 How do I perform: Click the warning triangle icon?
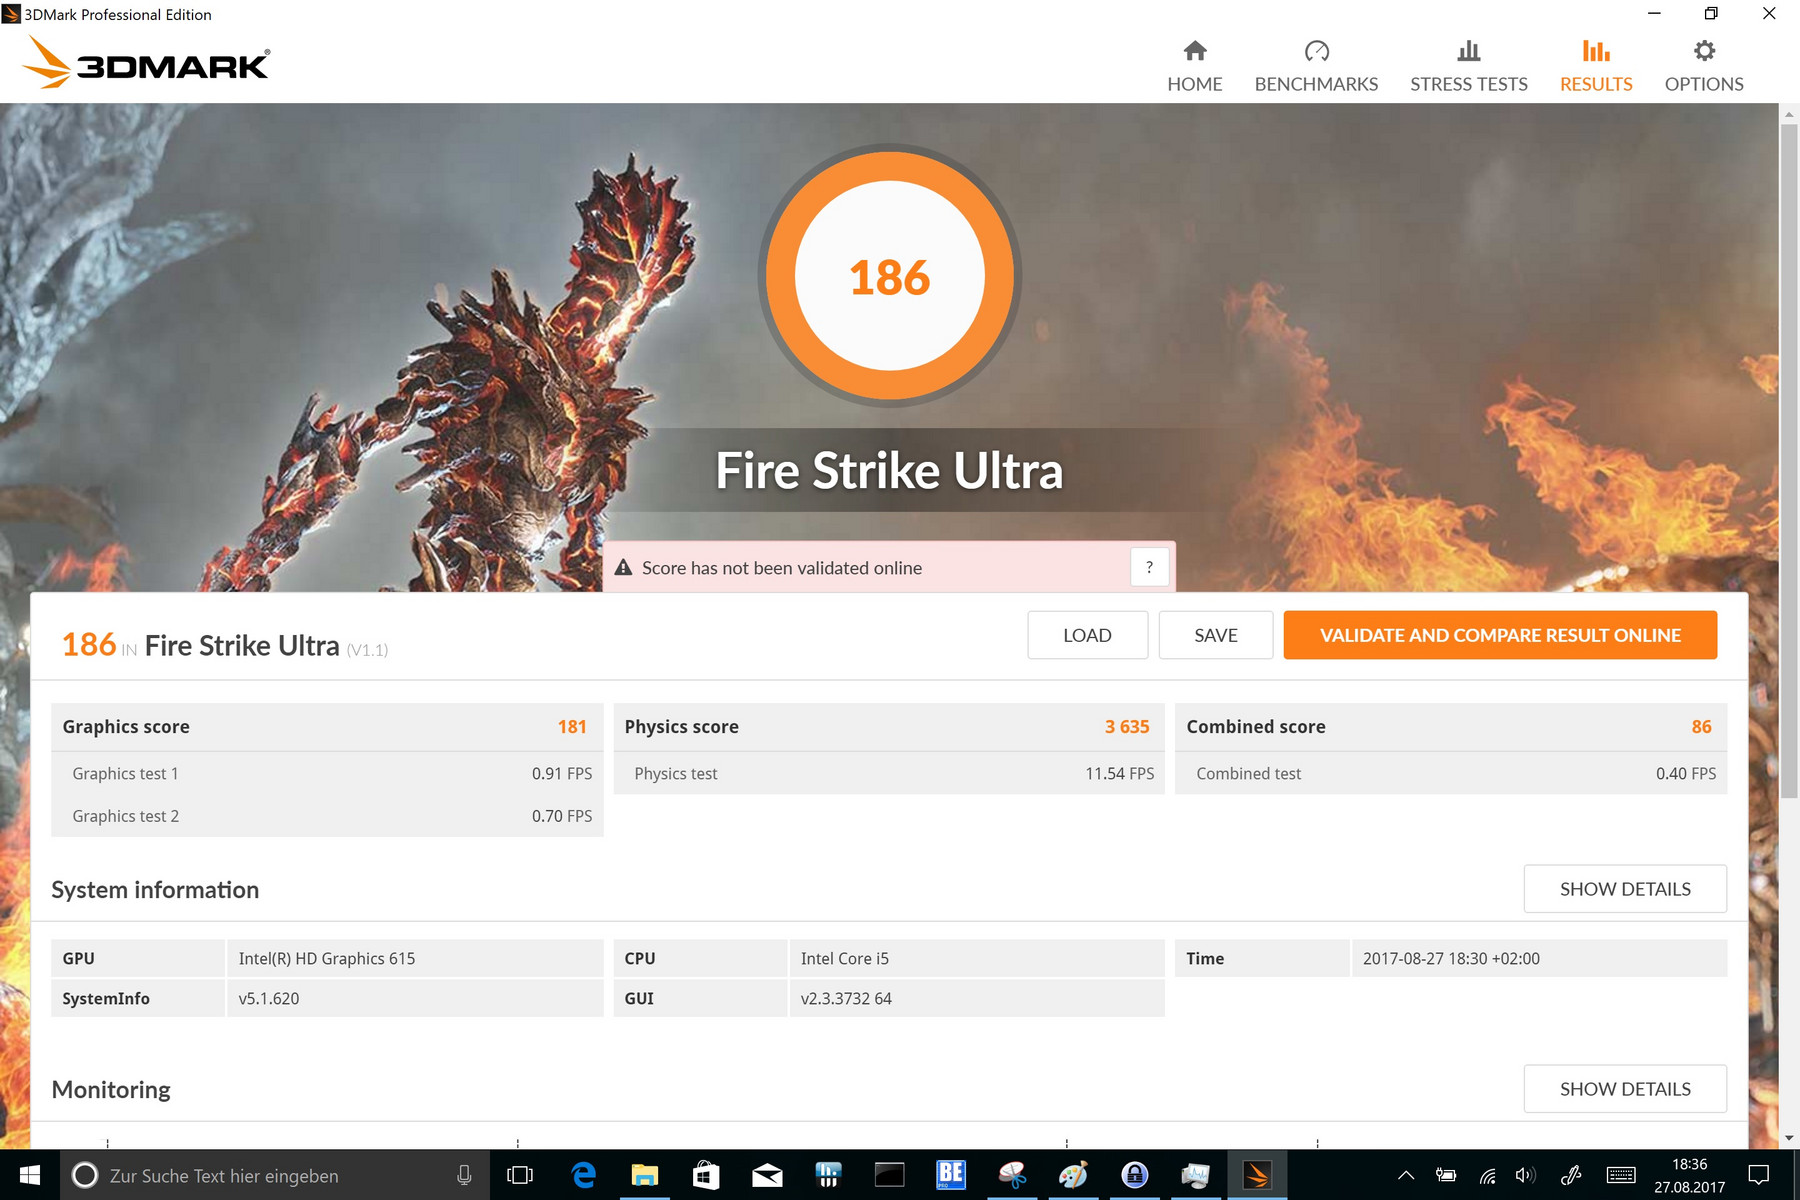click(x=623, y=567)
